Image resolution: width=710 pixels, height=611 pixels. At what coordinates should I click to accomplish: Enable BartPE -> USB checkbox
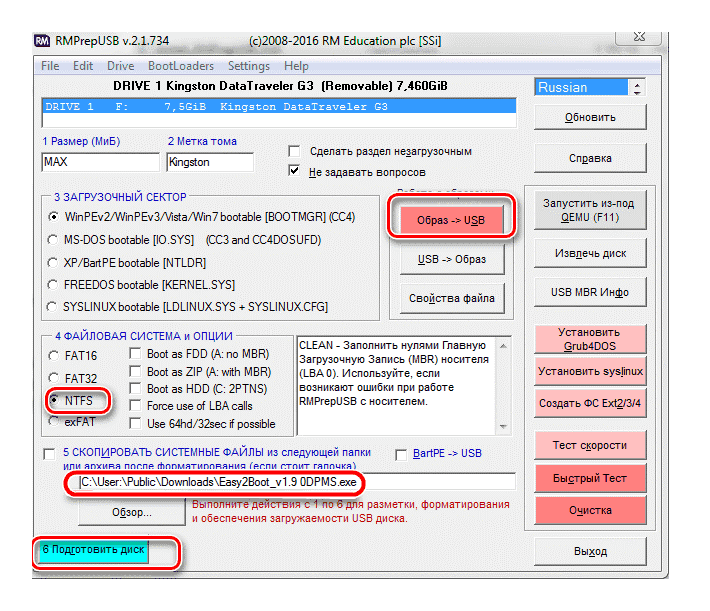coord(401,455)
